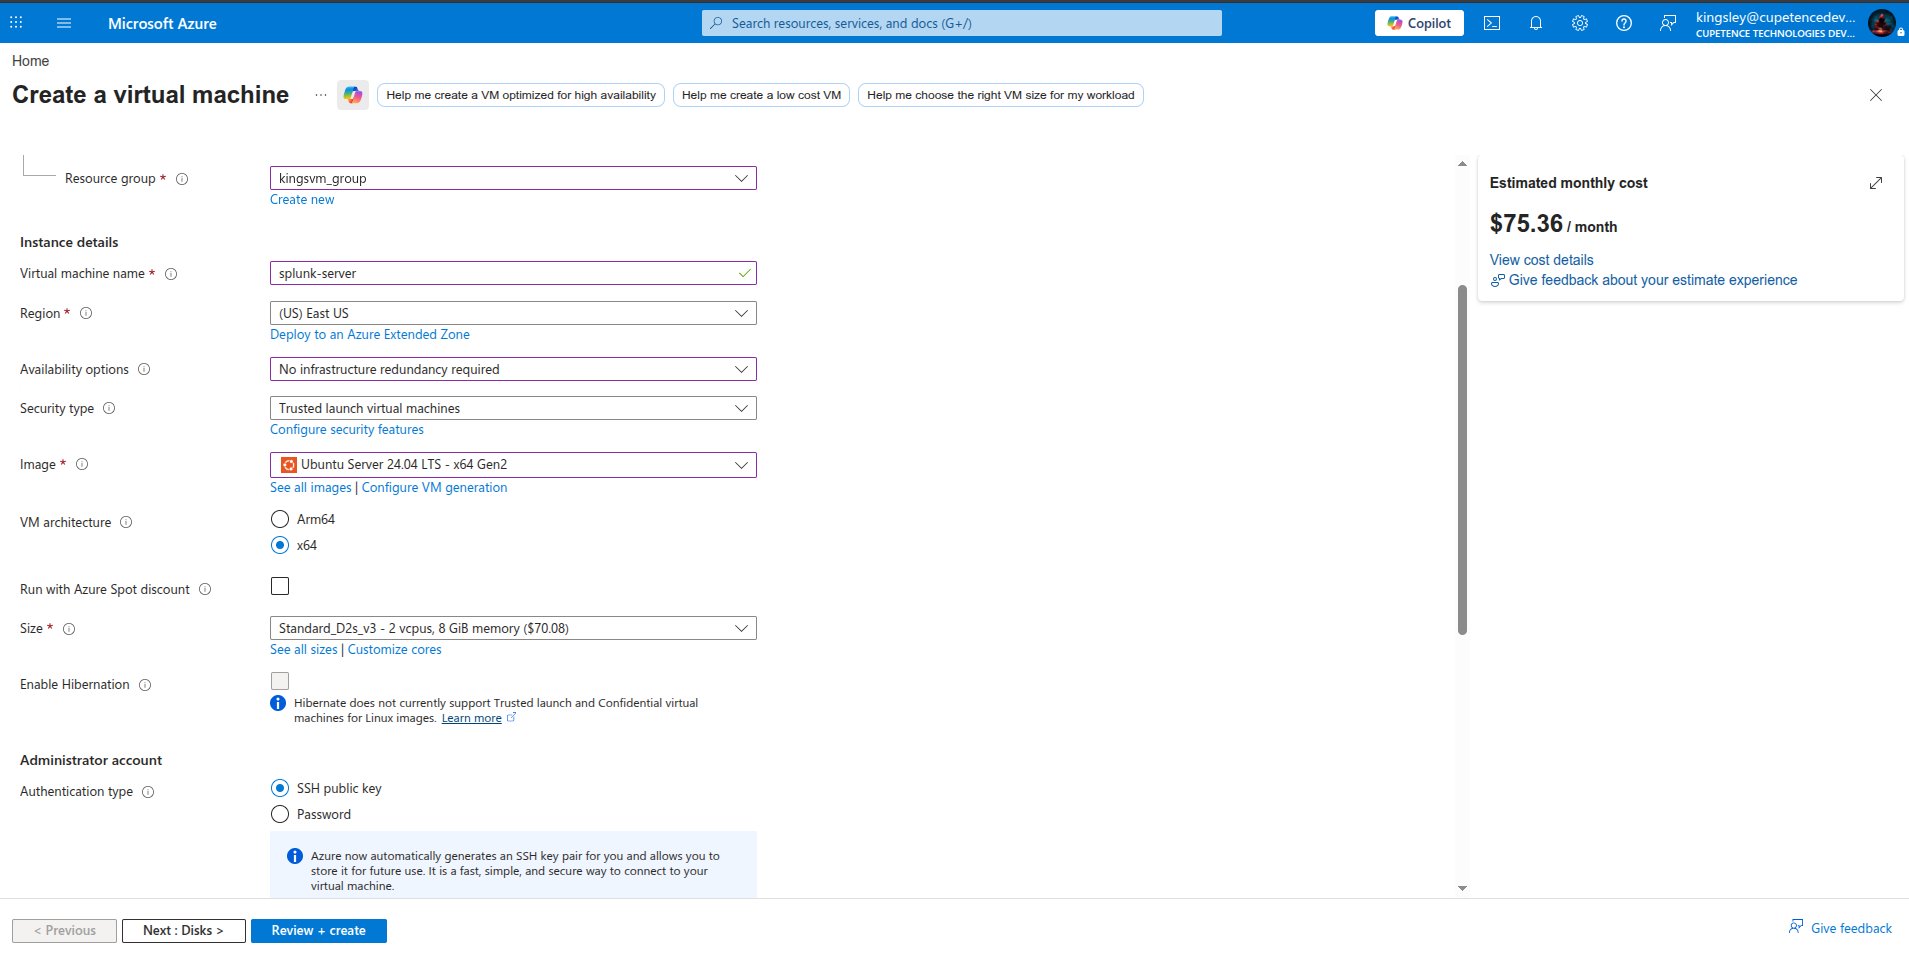Show info tooltip for Enable Hibernation
Screen dimensions: 1909x959
coord(145,685)
